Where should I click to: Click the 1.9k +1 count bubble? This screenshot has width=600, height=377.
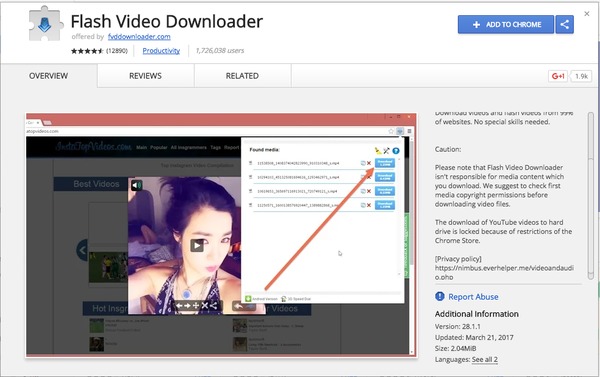tap(581, 76)
